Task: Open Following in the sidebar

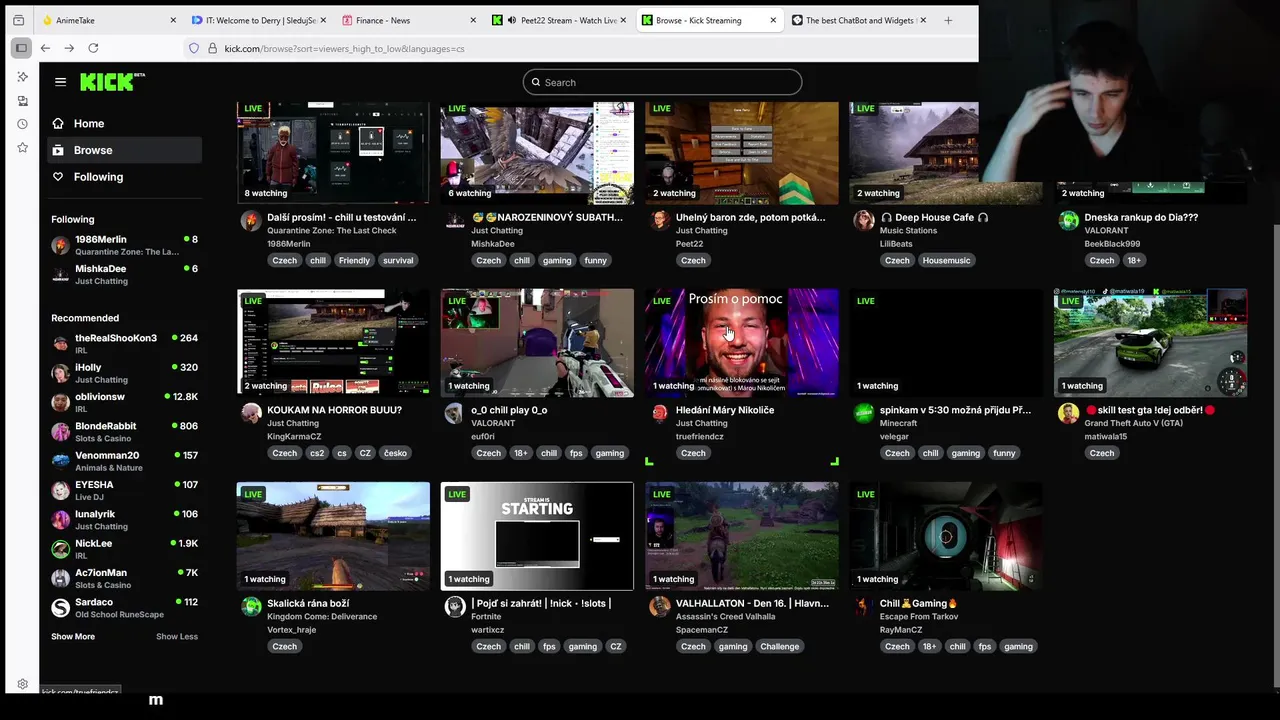Action: (124, 177)
